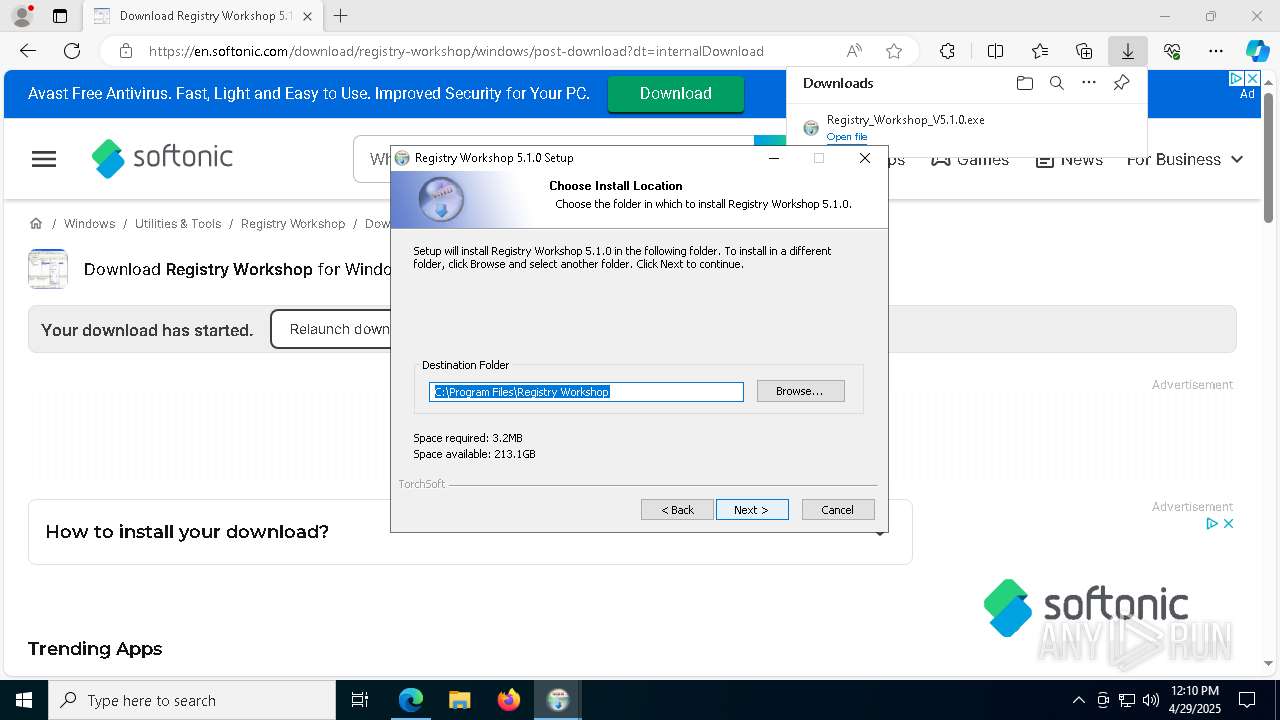Click the green Avast Download button
The image size is (1280, 720).
pyautogui.click(x=676, y=93)
